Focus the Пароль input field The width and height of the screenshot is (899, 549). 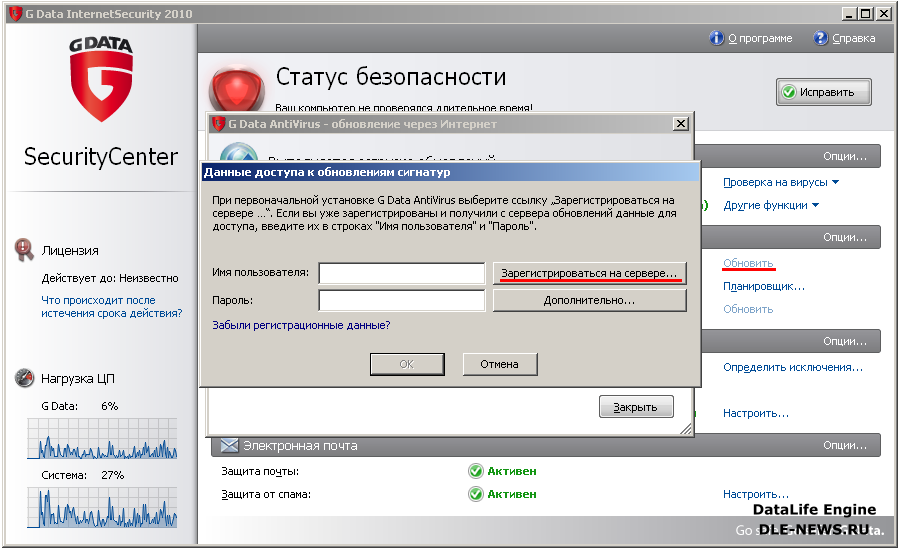pos(402,301)
